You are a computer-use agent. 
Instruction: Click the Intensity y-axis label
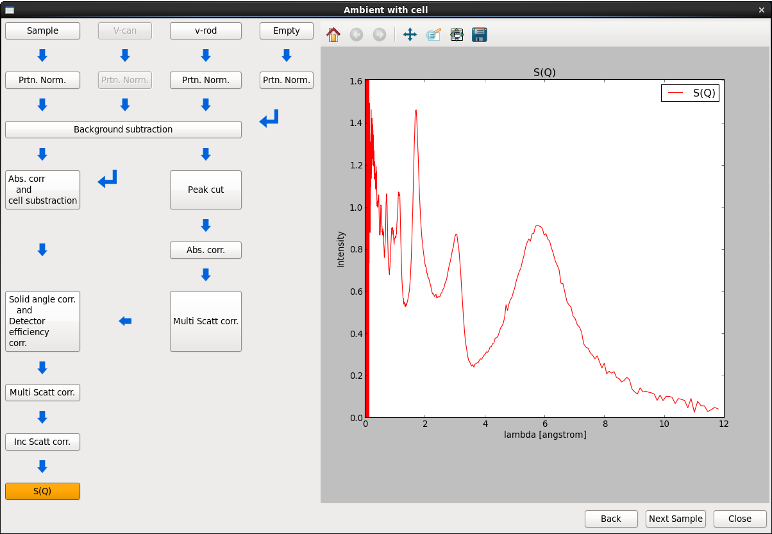341,250
